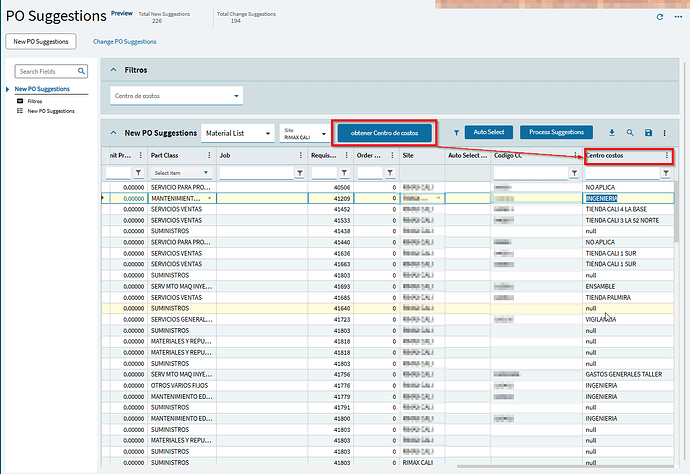
Task: Switch to the Change PO Suggestions tab
Action: click(x=124, y=42)
